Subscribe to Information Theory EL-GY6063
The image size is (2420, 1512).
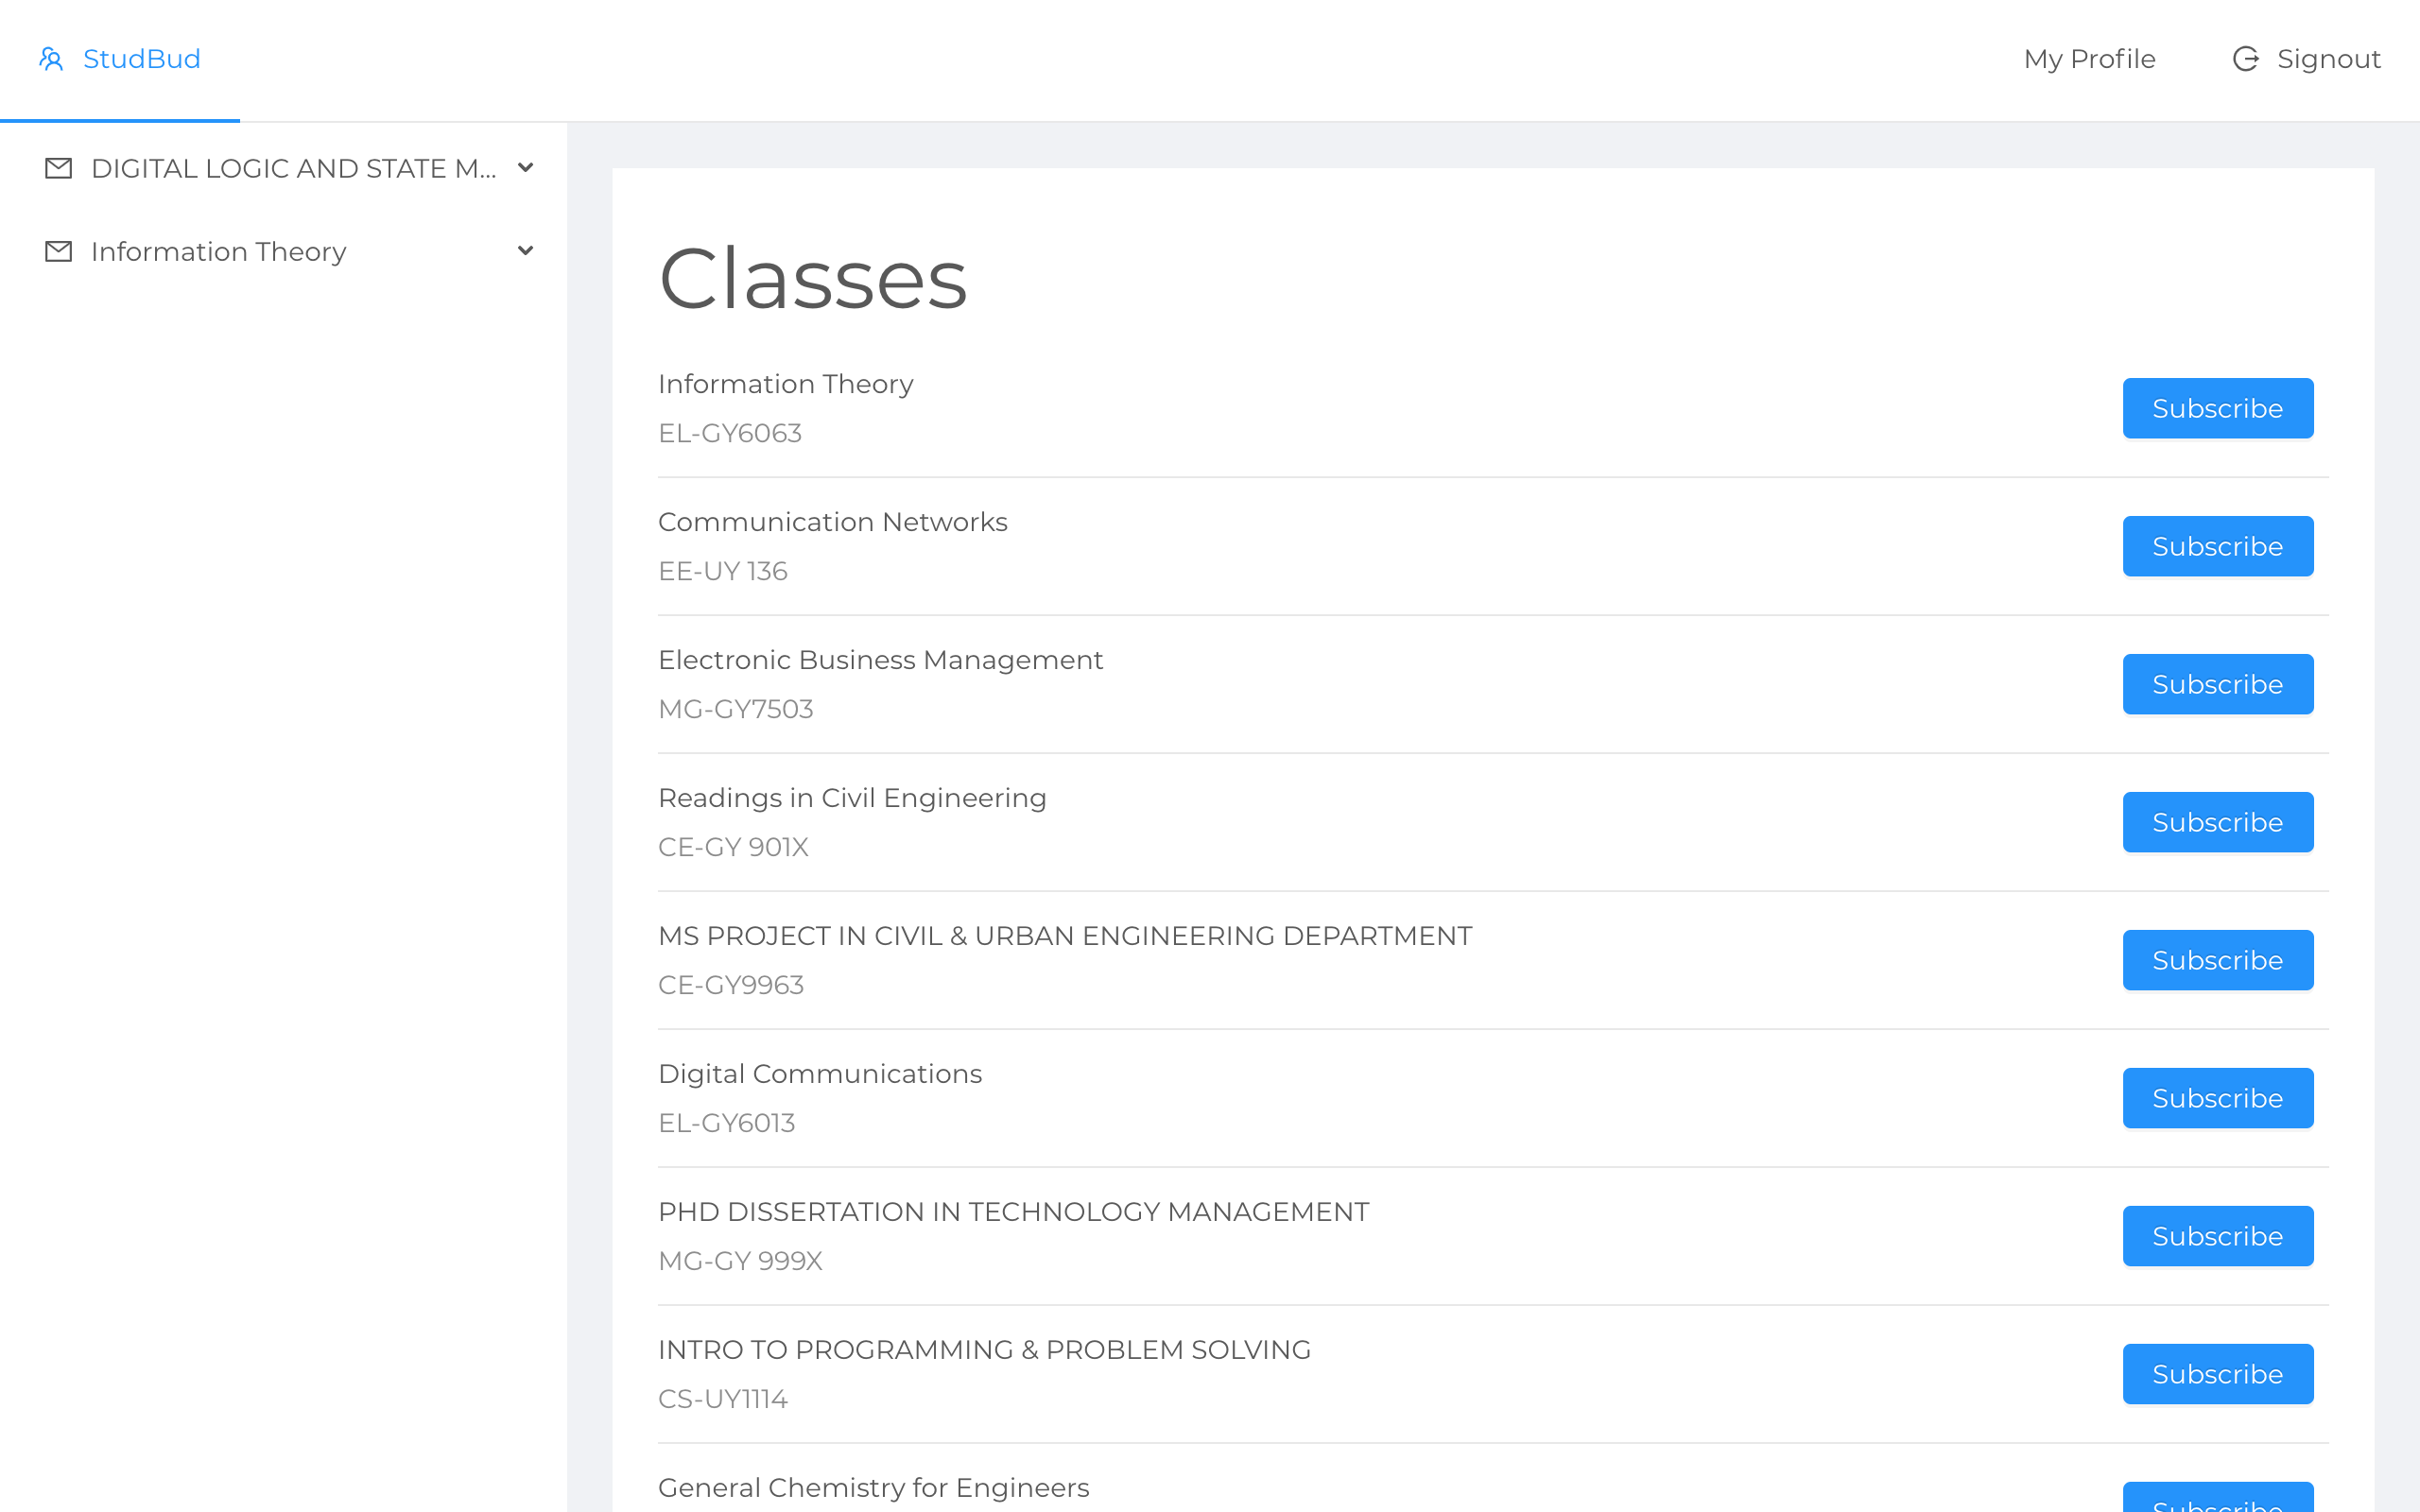tap(2217, 408)
